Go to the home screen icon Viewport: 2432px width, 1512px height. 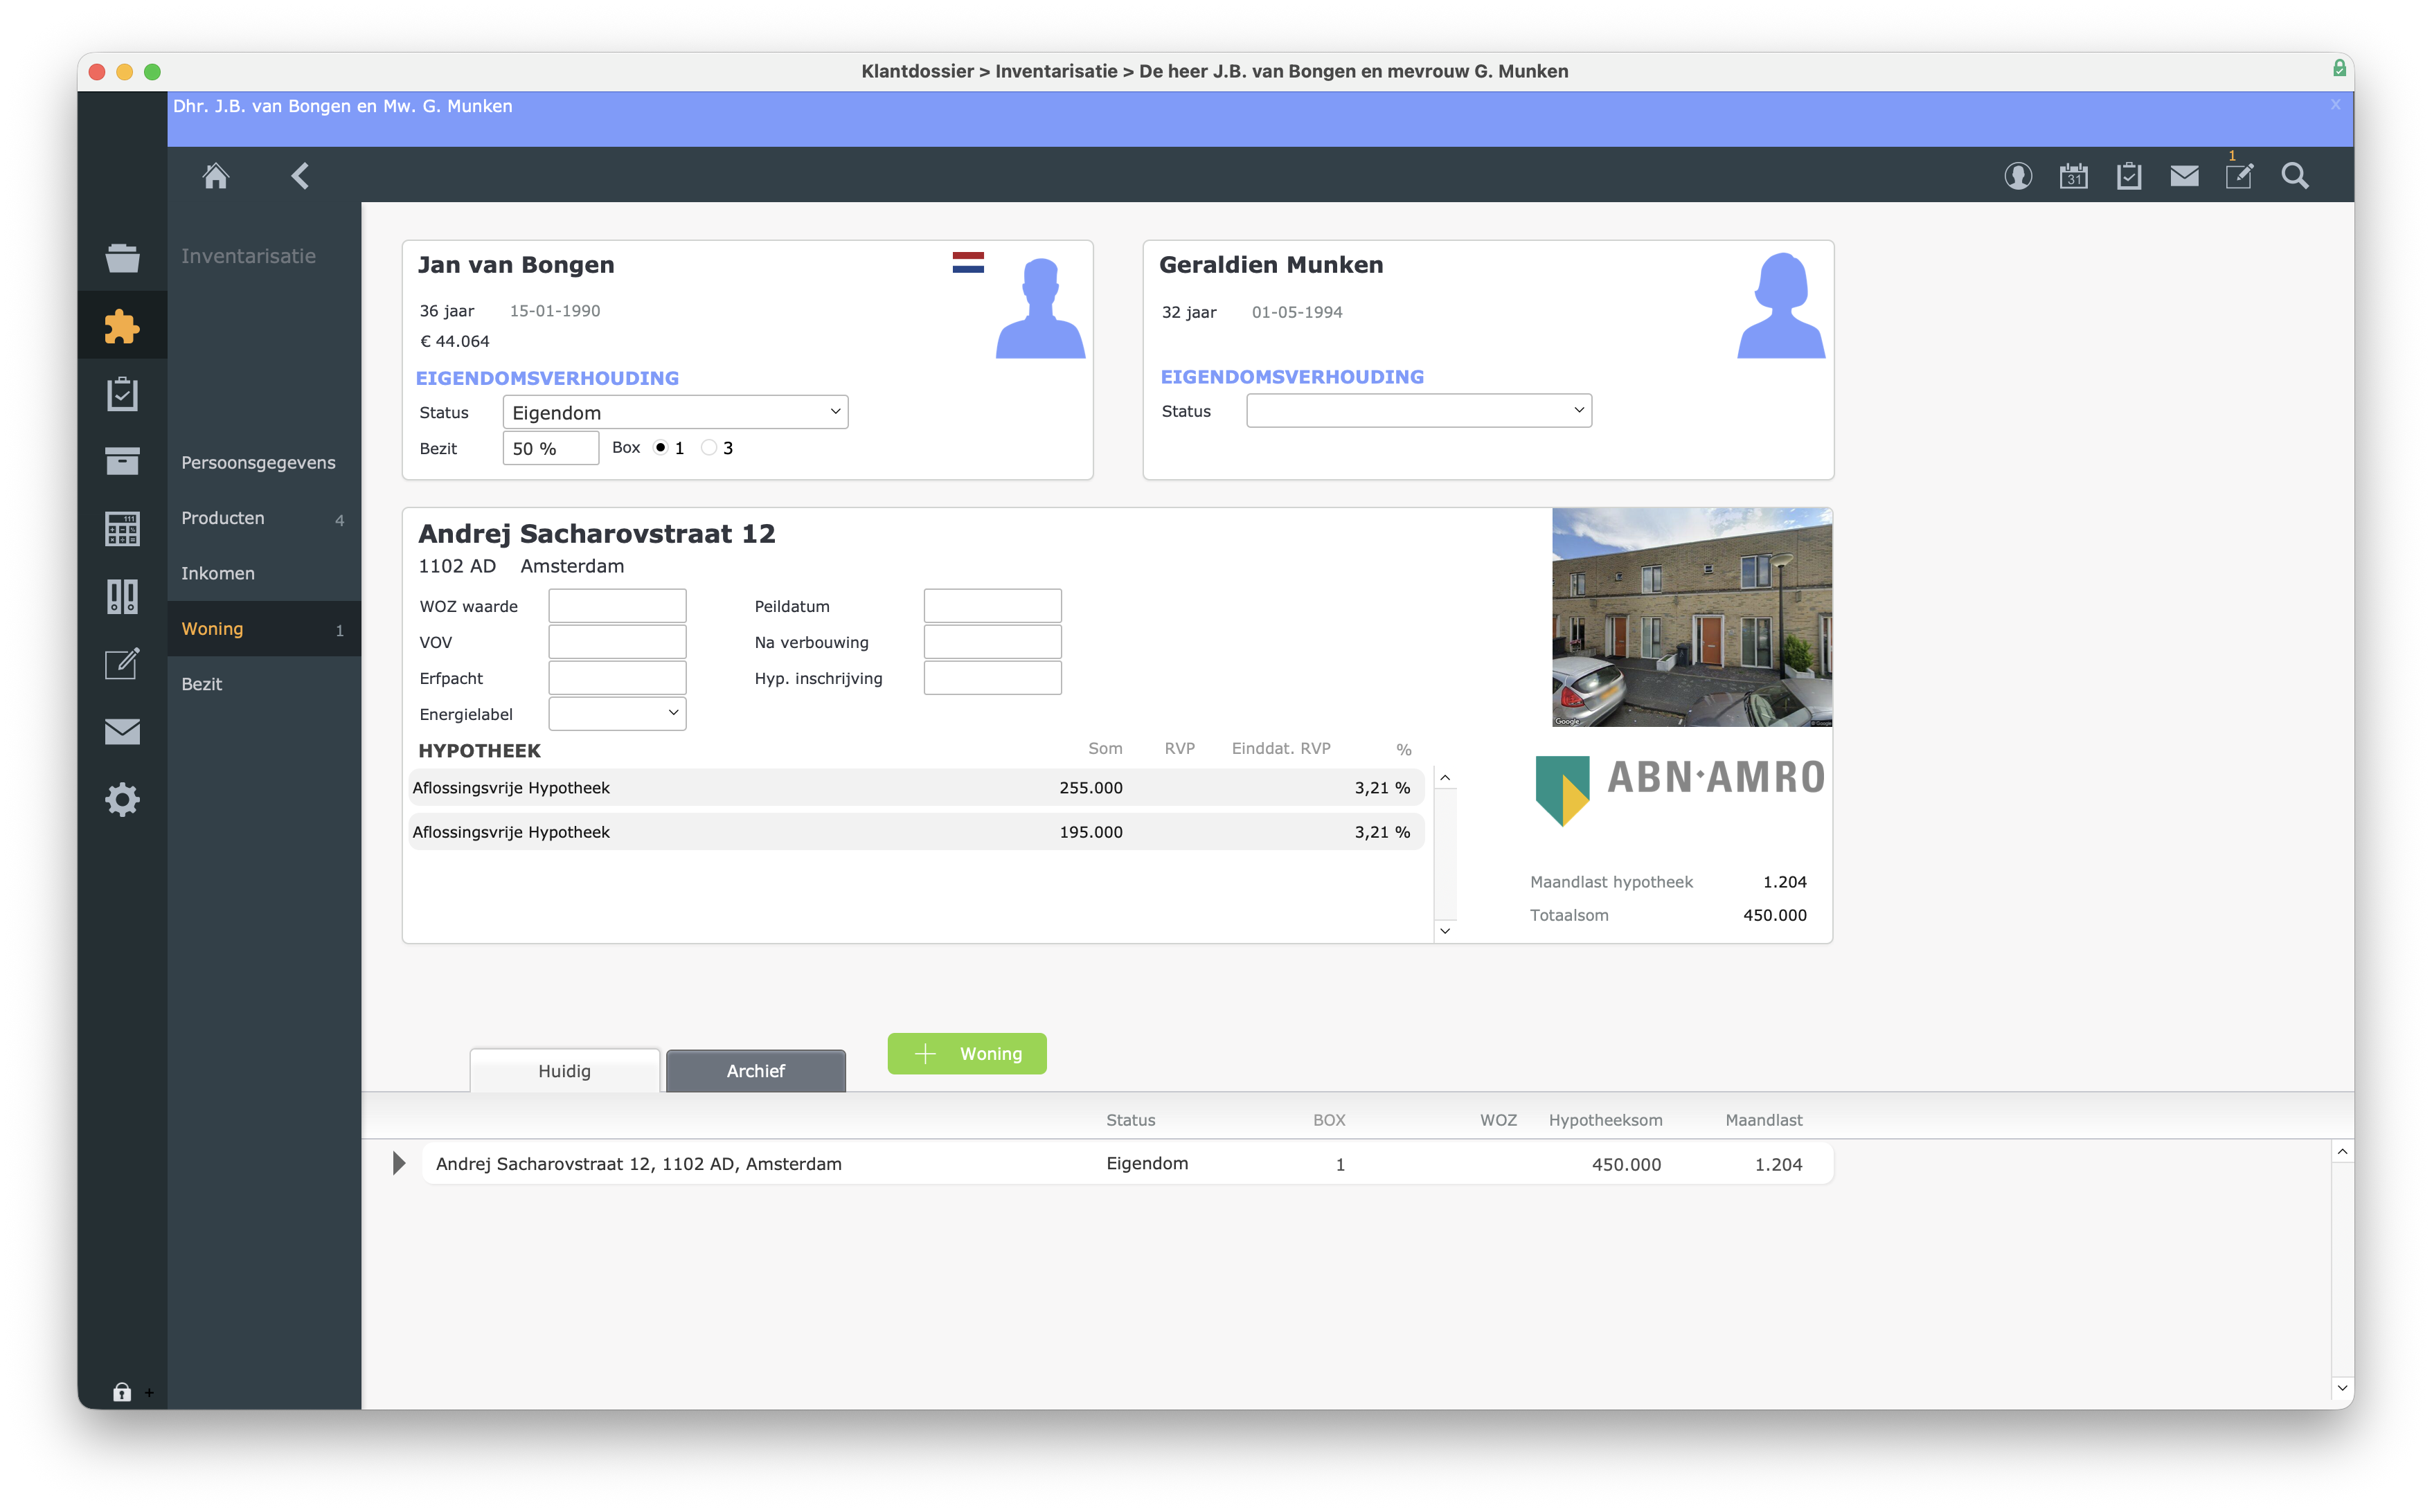pos(216,176)
